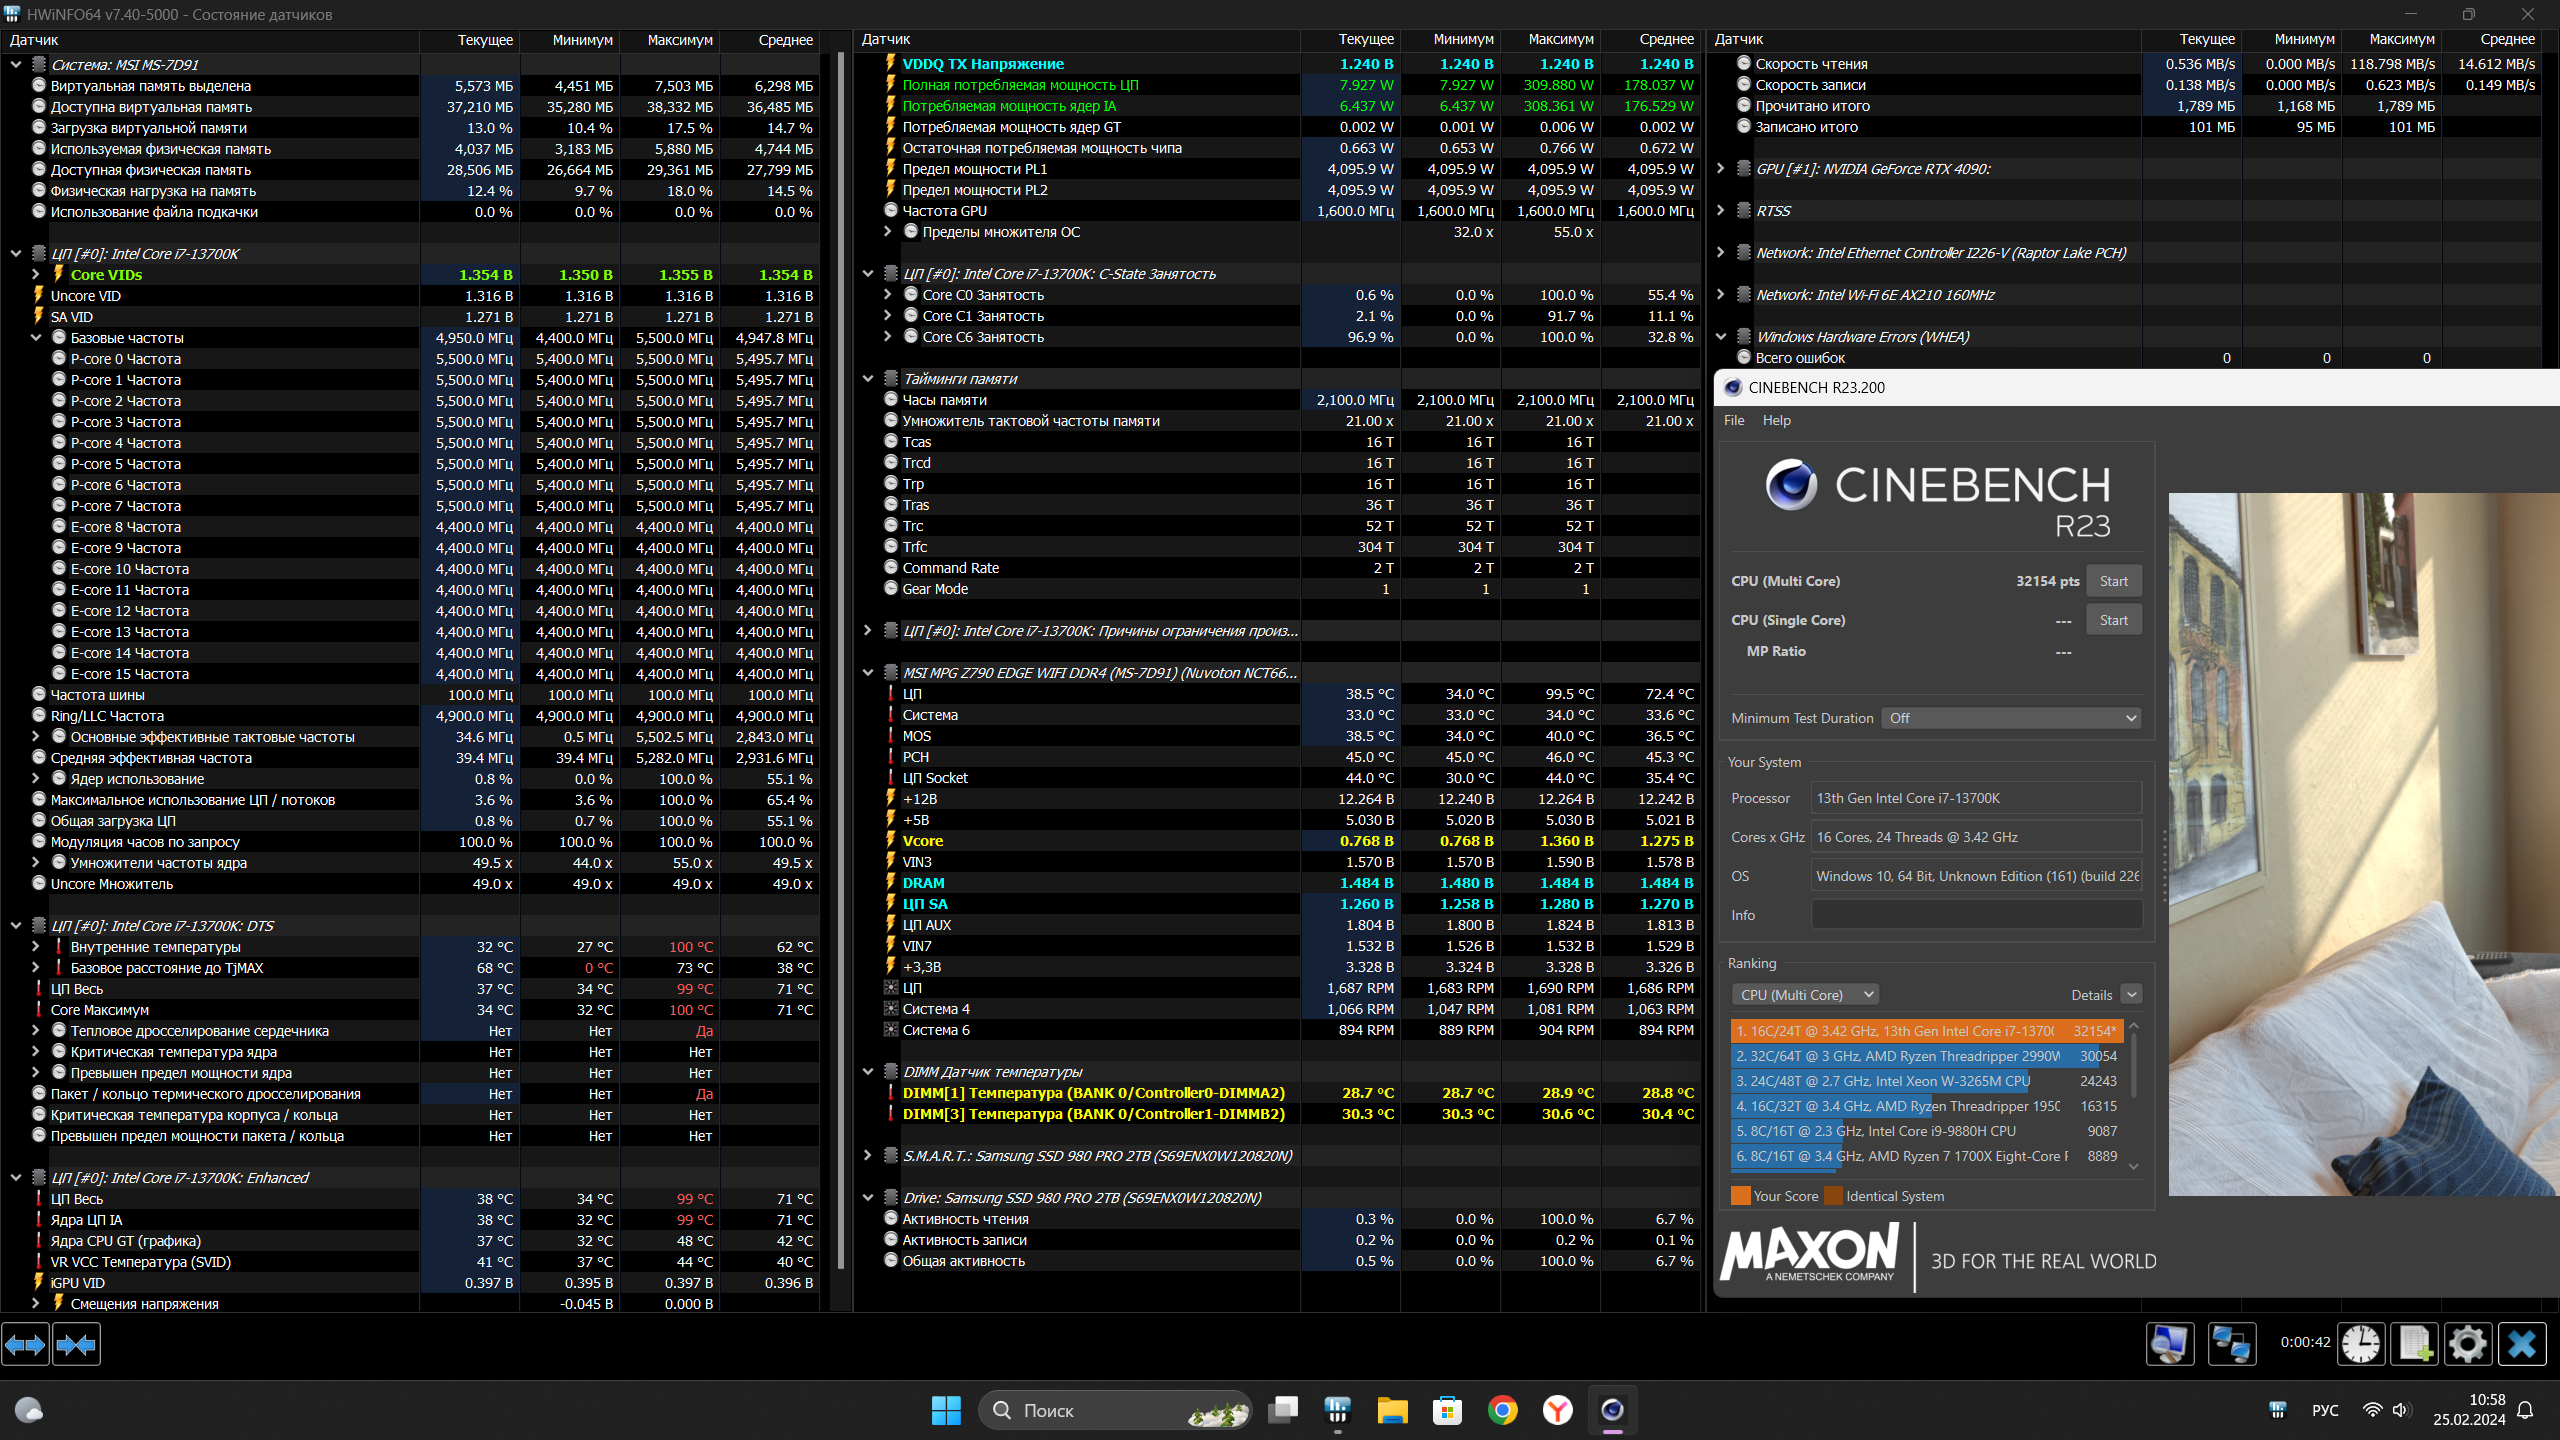
Task: Open the CPU (Multi Core) ranking dropdown
Action: coord(1805,995)
